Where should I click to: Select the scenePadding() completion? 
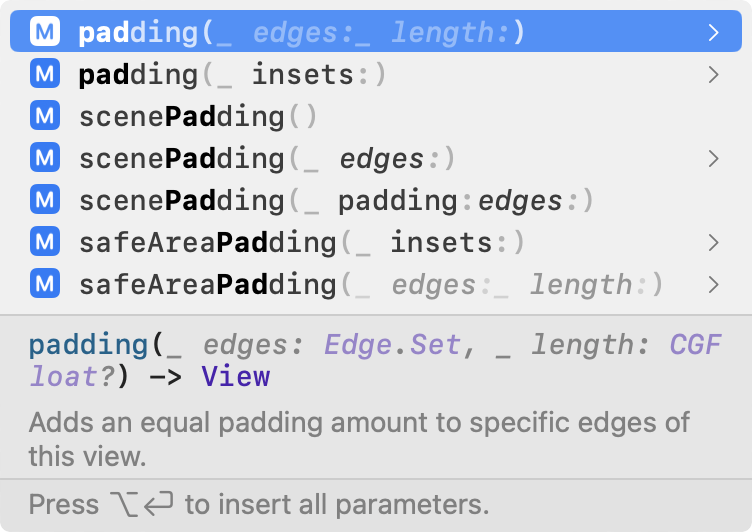pyautogui.click(x=198, y=117)
